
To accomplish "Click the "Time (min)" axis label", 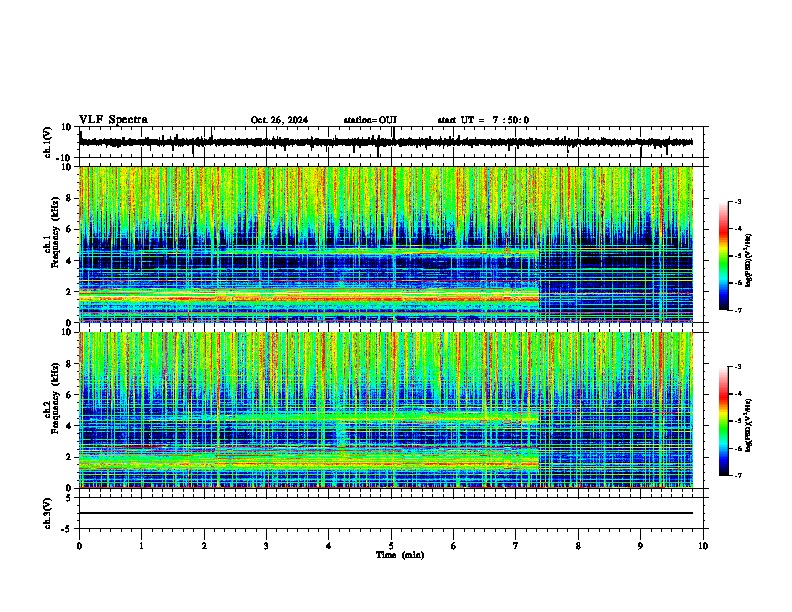I will [x=400, y=555].
